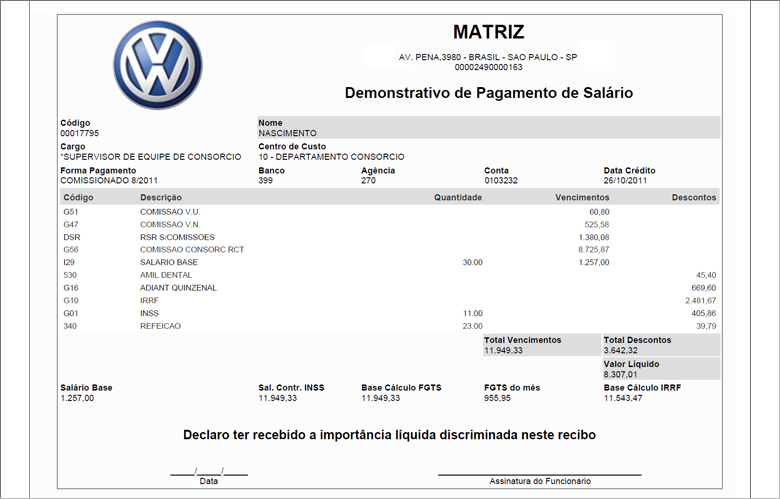The width and height of the screenshot is (780, 499).
Task: Click the discount 45,40
Action: click(706, 275)
